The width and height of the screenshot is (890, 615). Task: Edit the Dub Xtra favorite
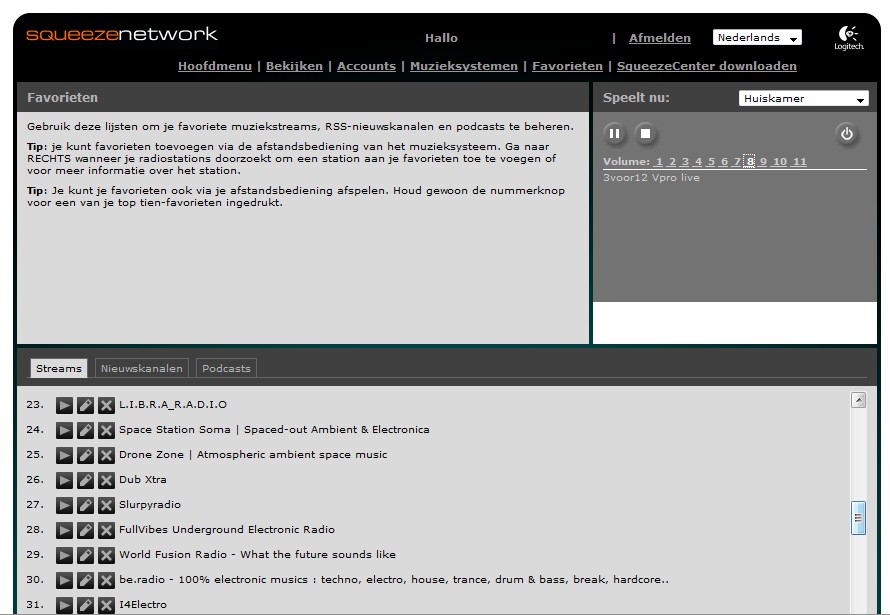pyautogui.click(x=85, y=480)
